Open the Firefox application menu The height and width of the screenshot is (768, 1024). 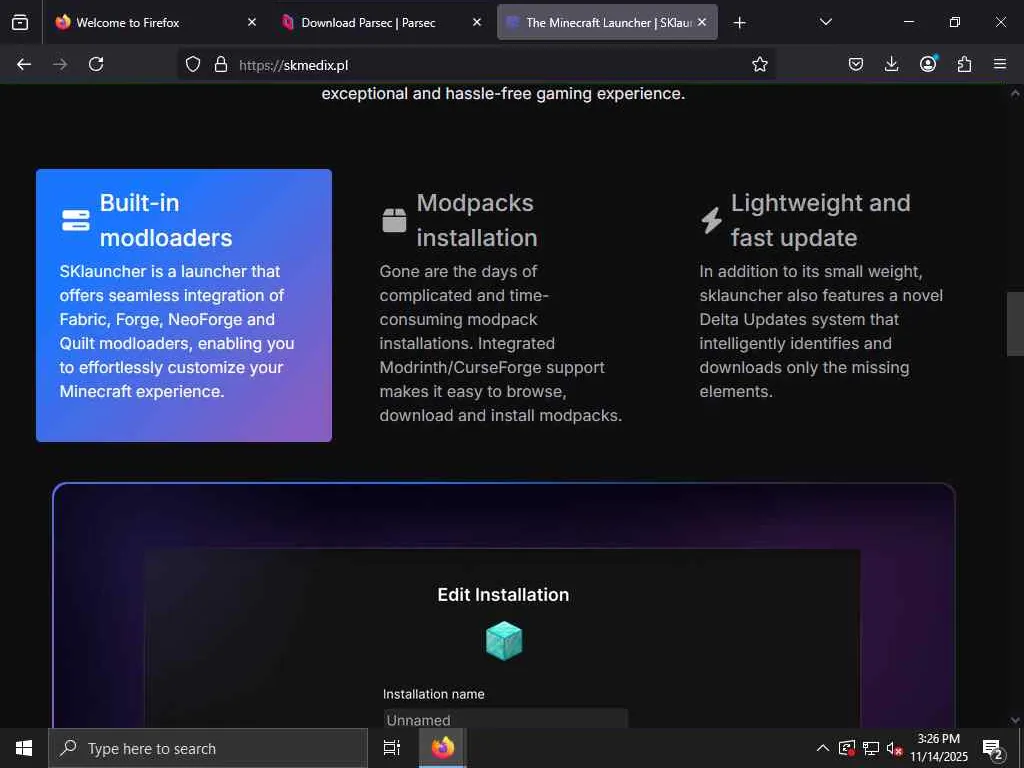click(1000, 64)
